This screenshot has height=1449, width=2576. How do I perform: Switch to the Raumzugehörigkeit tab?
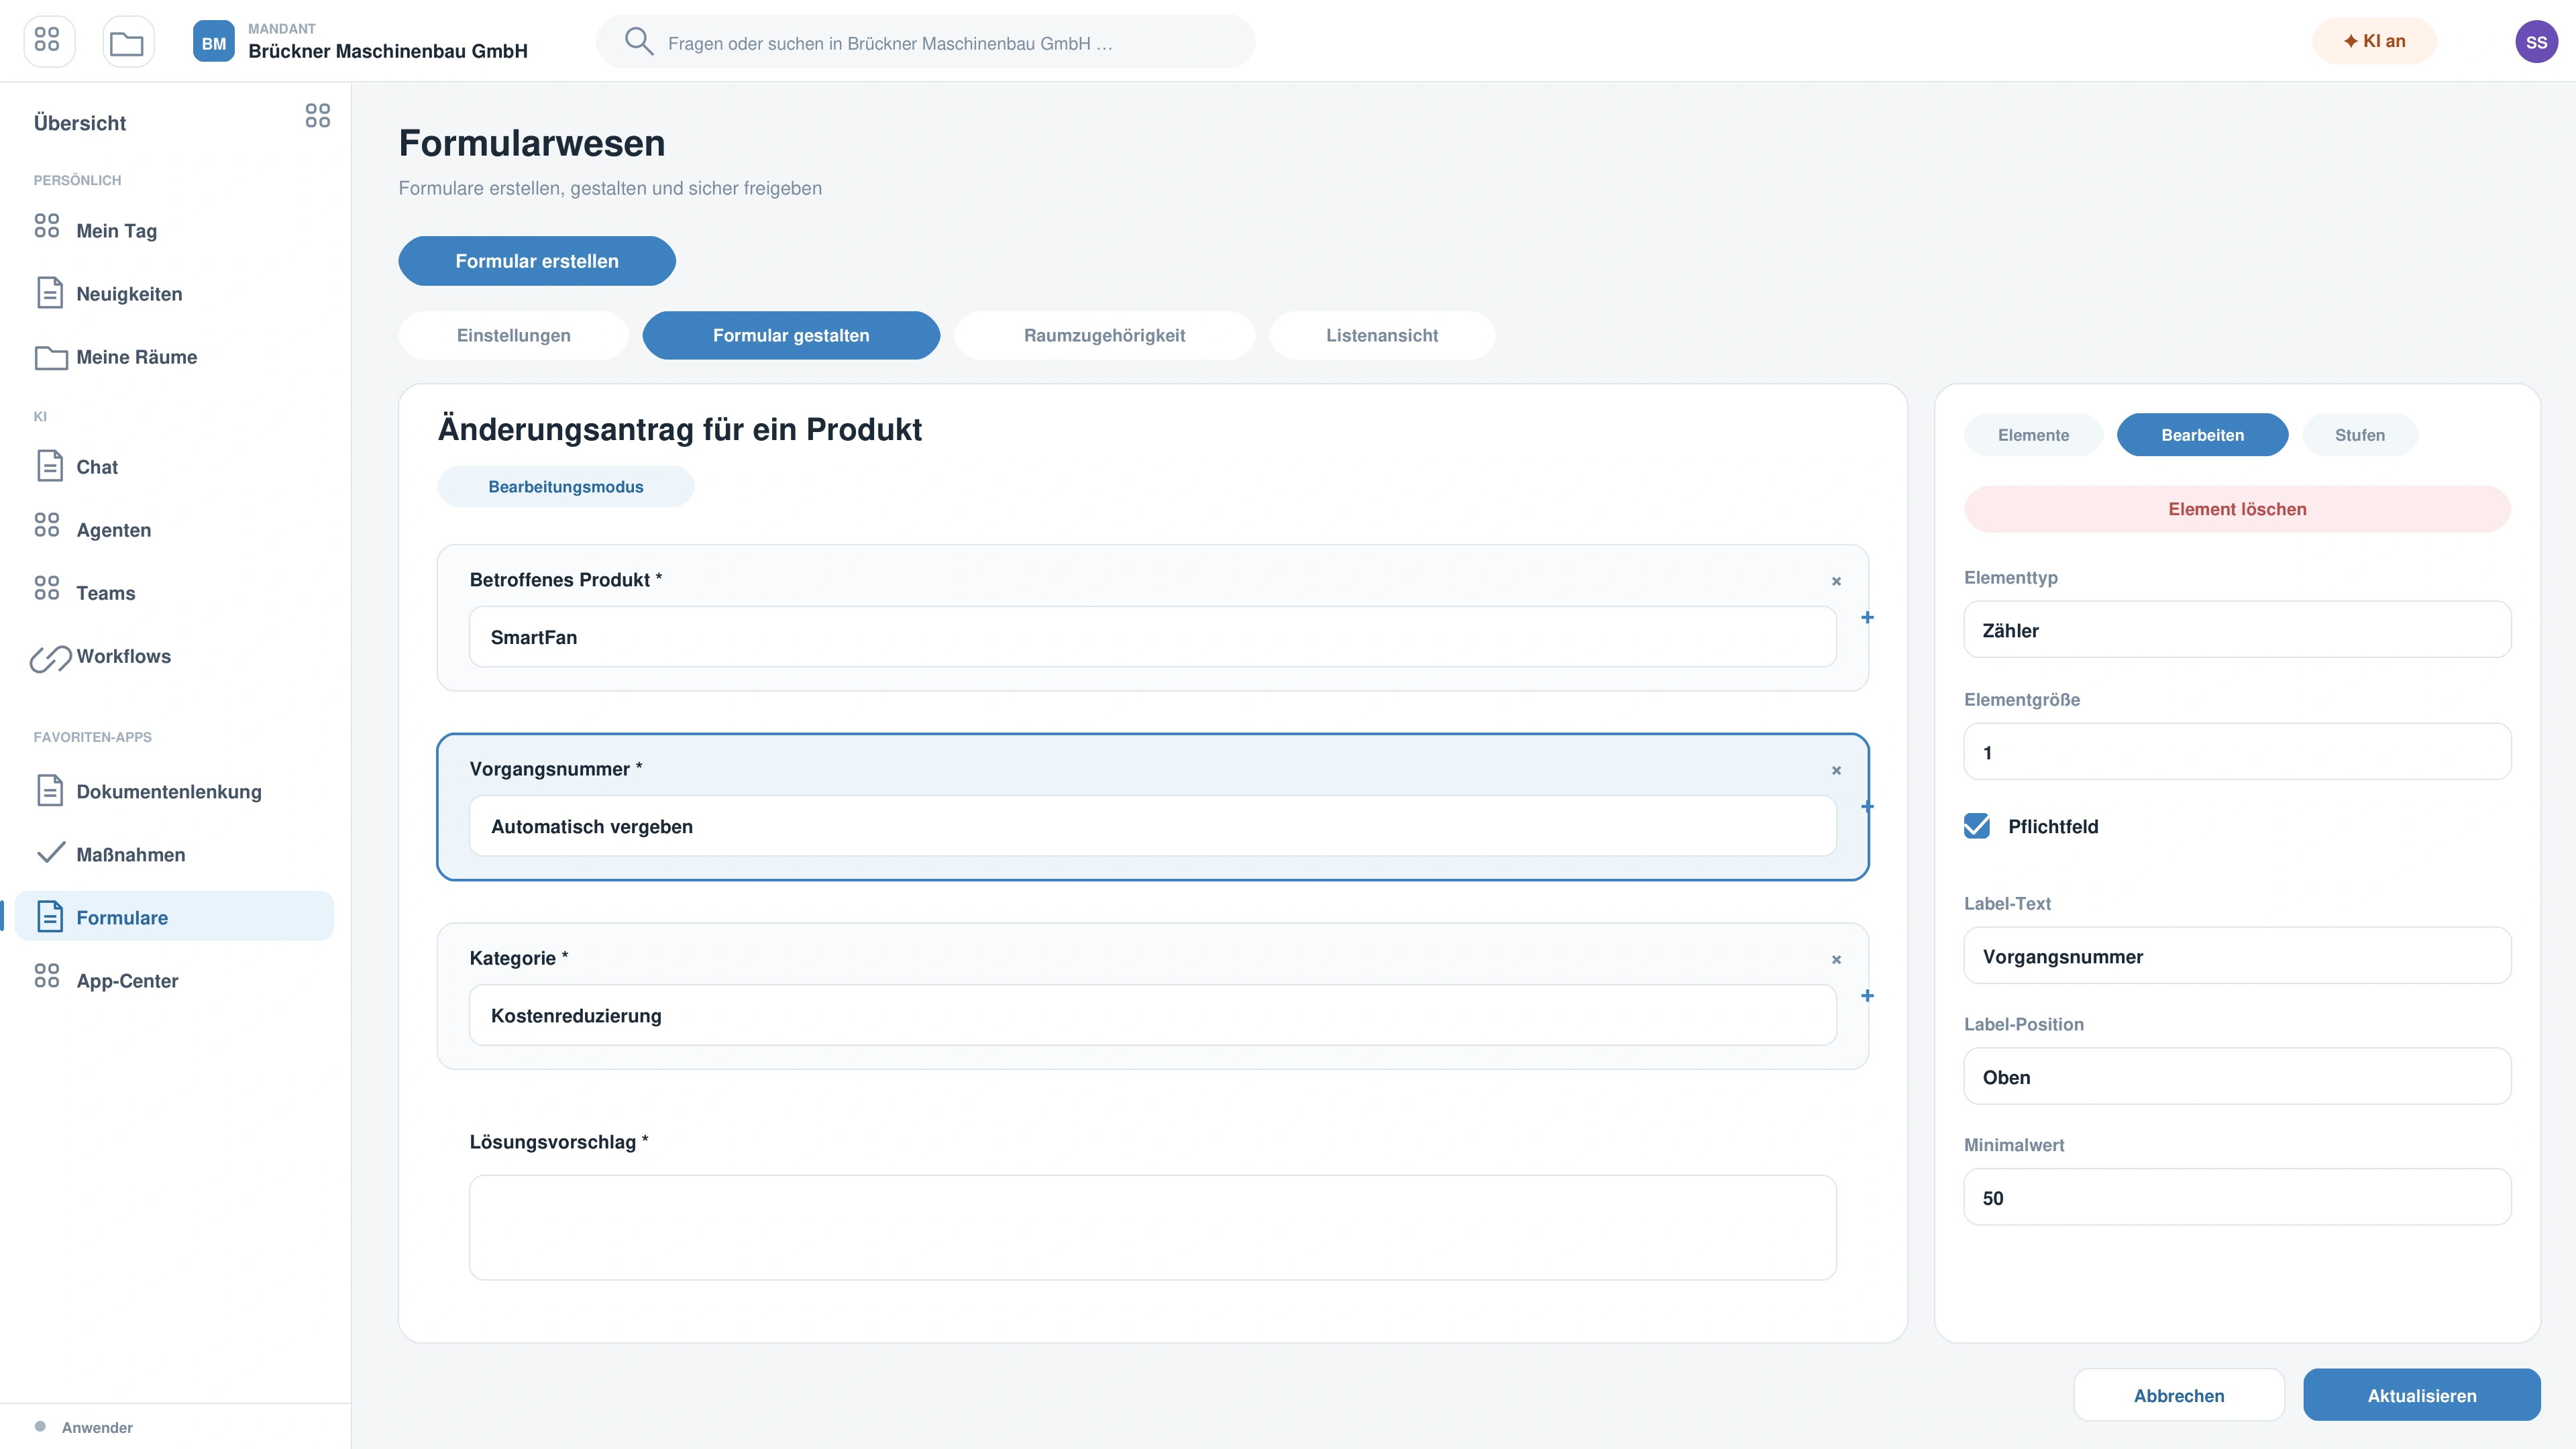point(1104,335)
